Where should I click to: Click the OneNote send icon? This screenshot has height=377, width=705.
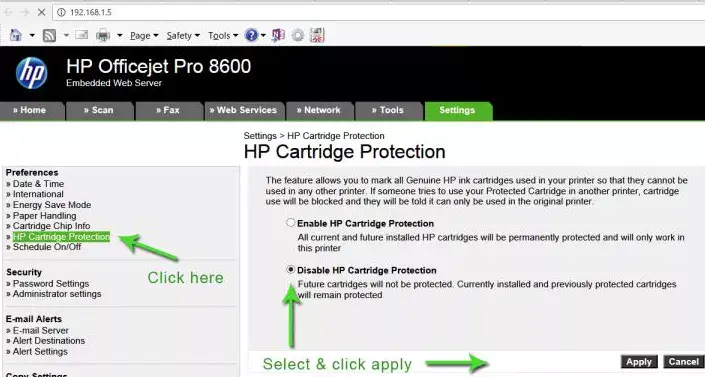point(278,35)
